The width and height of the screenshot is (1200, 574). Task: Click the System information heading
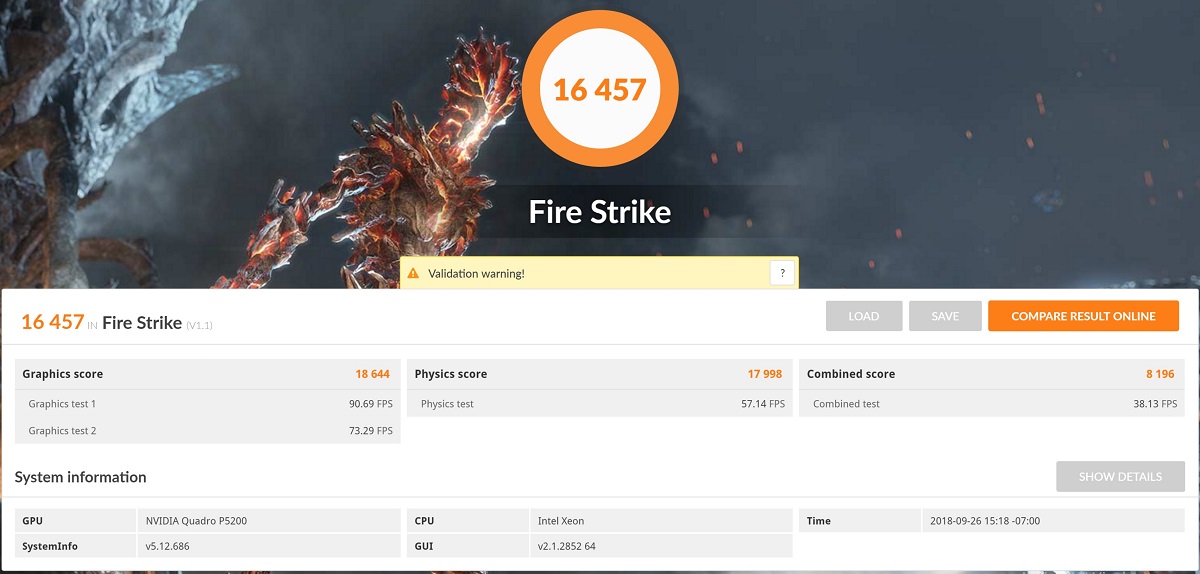(x=81, y=477)
